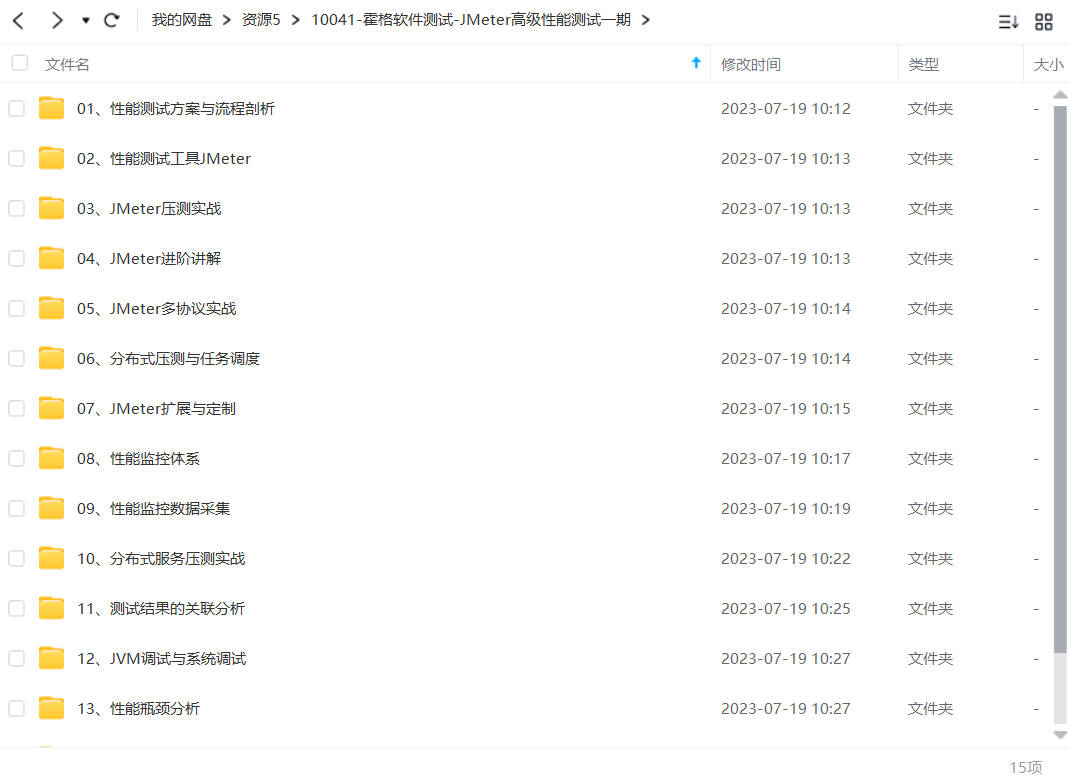Refresh the current folder listing
The height and width of the screenshot is (781, 1069).
point(112,20)
